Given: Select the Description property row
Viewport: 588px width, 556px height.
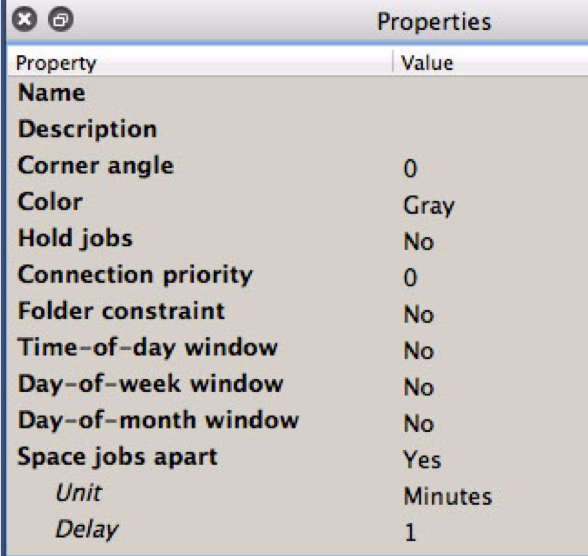Looking at the screenshot, I should click(298, 129).
